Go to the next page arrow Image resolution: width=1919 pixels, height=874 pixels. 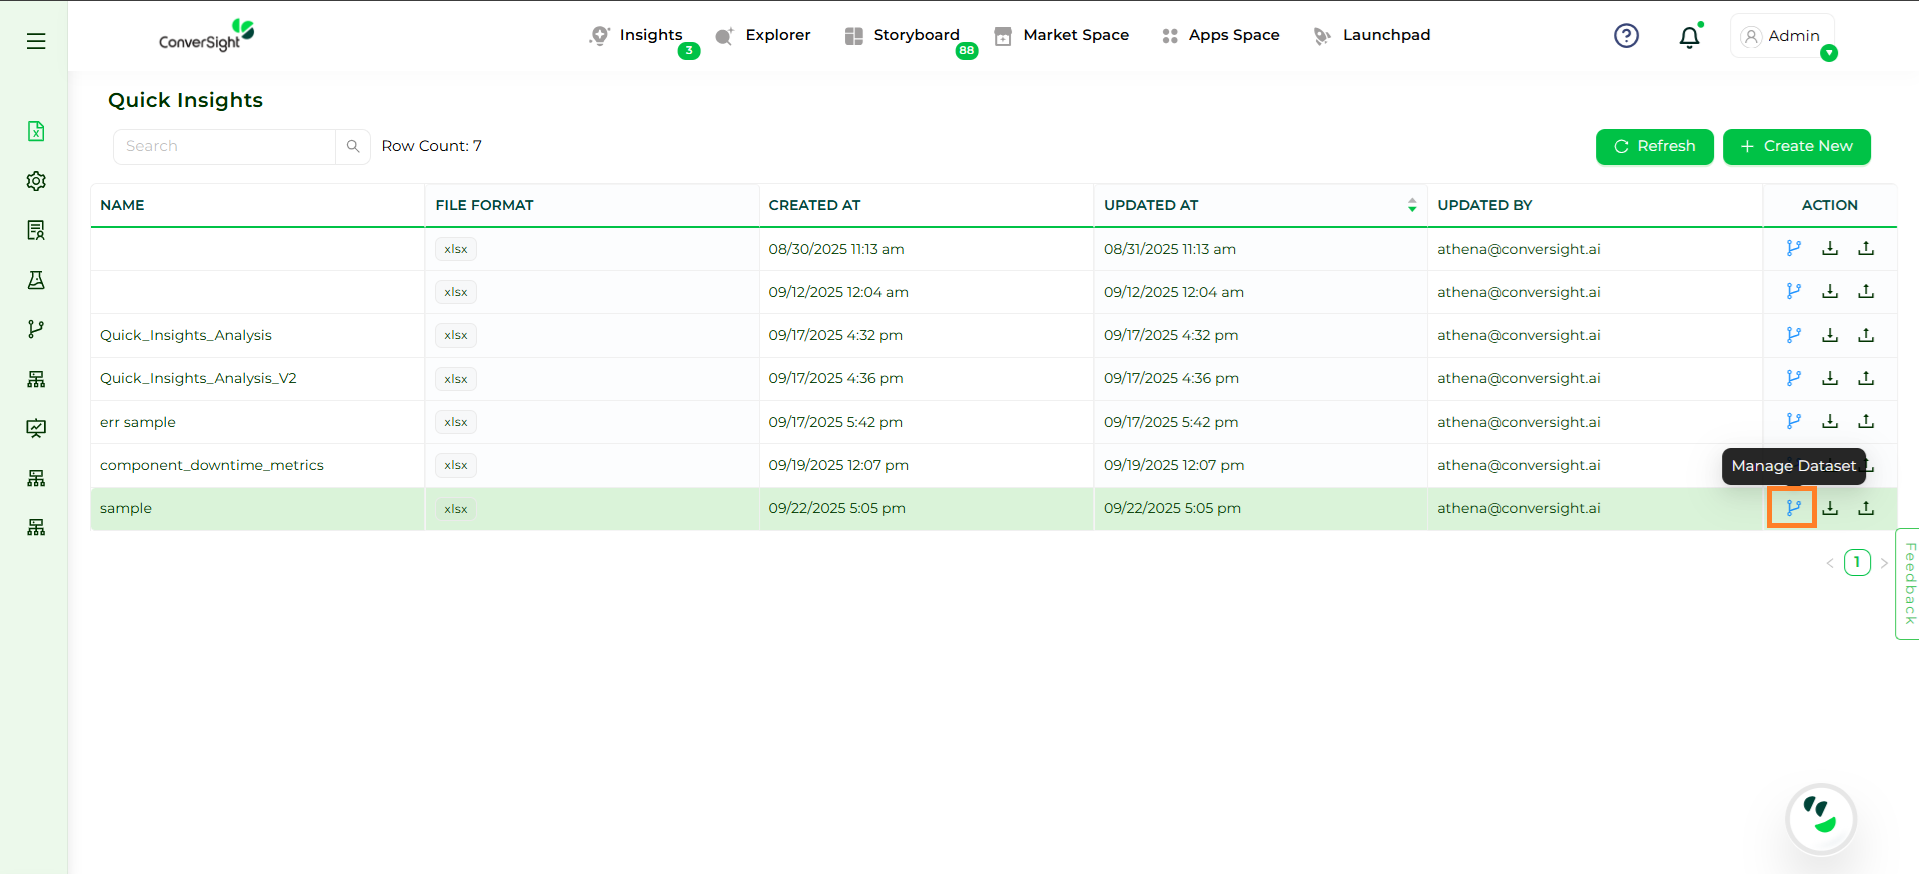pos(1884,563)
